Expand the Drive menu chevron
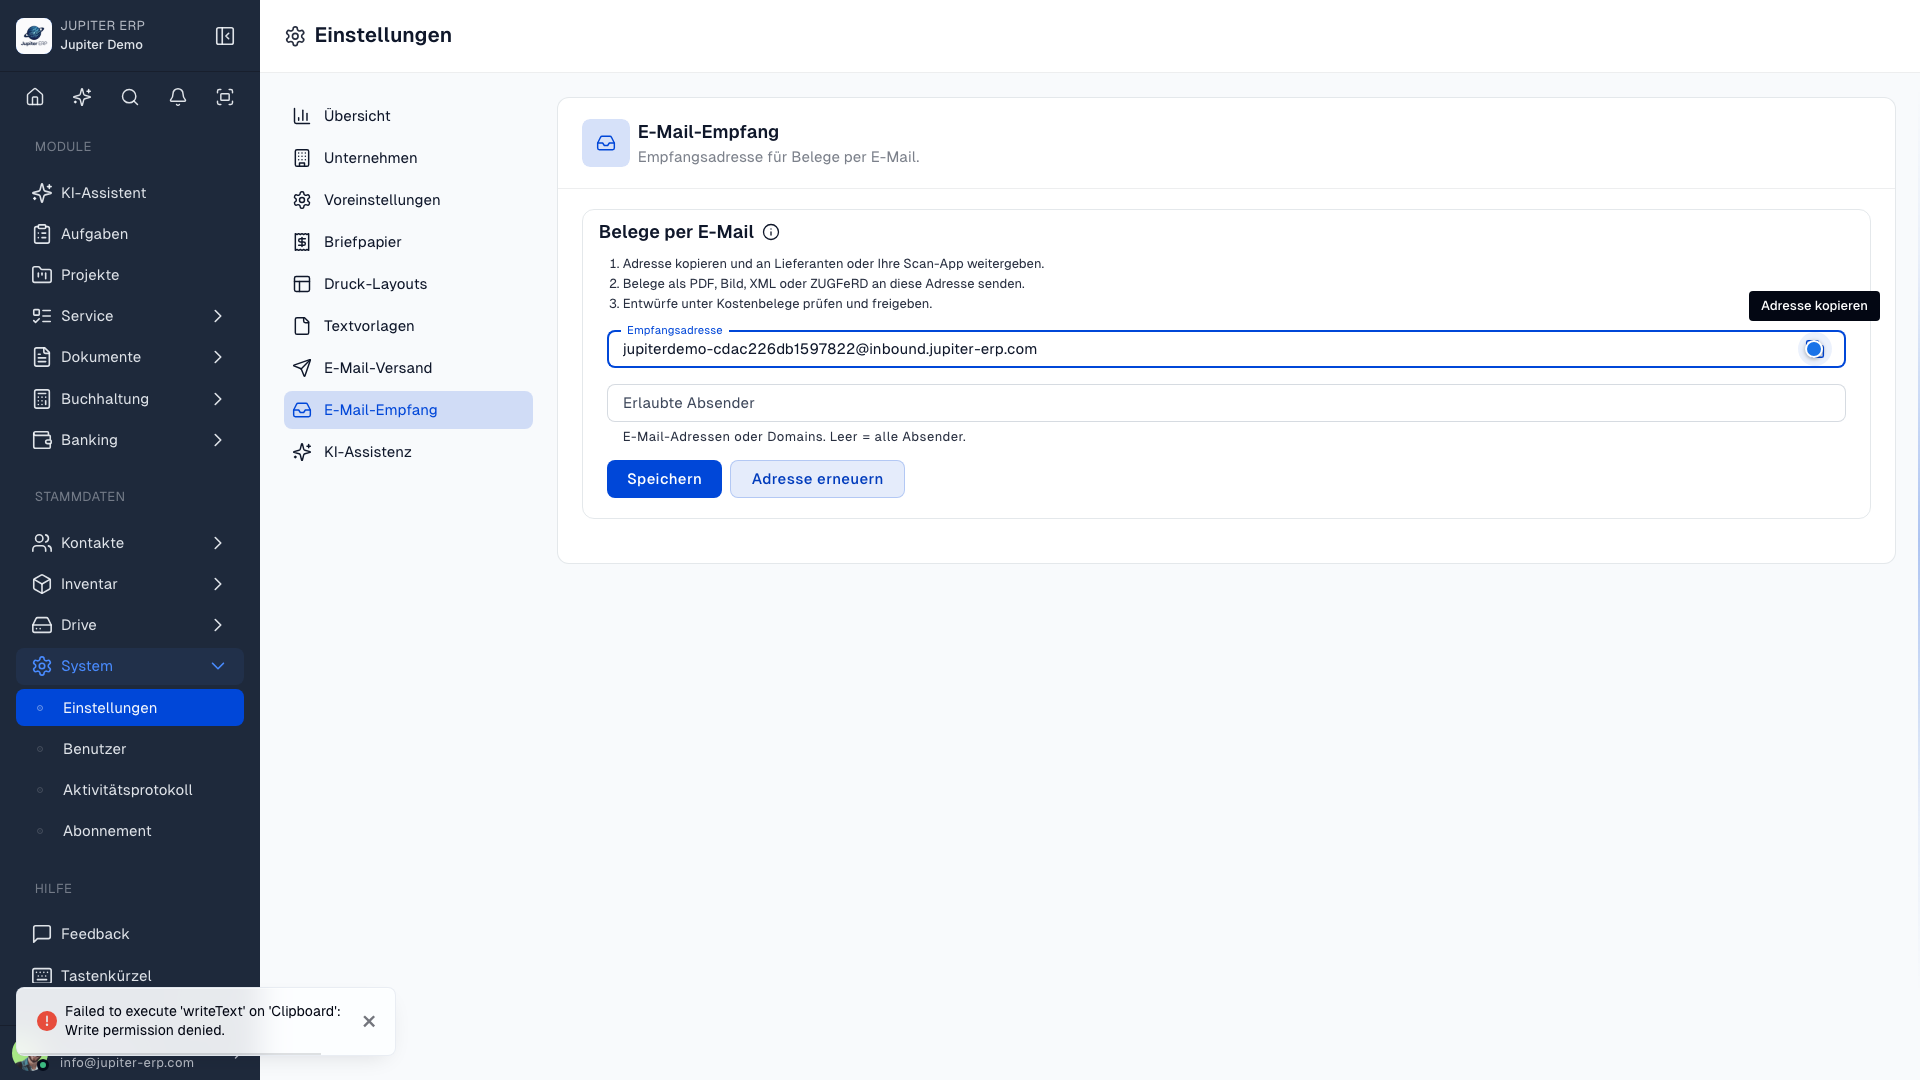The image size is (1920, 1080). tap(218, 625)
